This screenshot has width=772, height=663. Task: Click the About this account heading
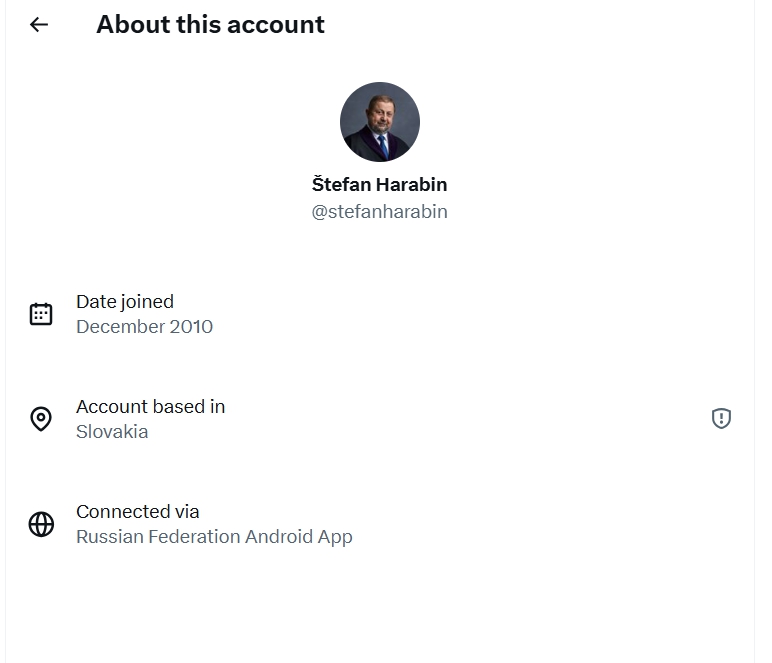[210, 25]
